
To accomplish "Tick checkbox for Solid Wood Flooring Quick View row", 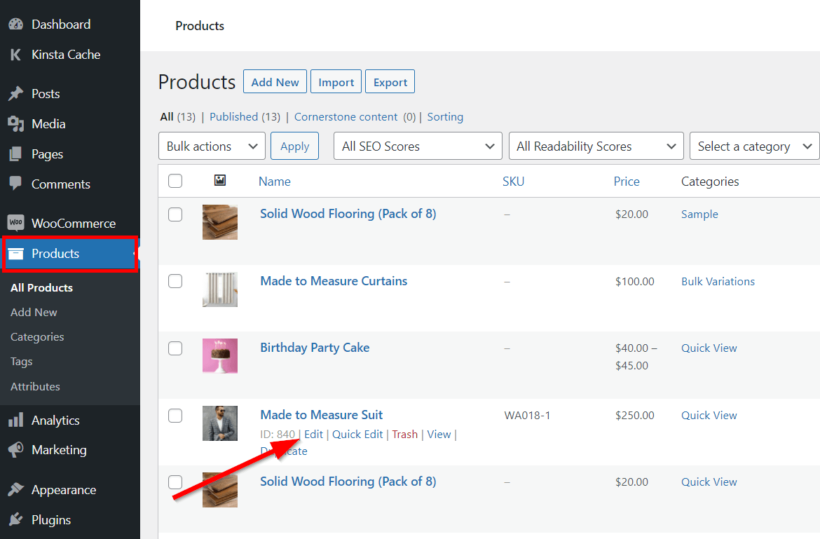I will click(x=175, y=482).
